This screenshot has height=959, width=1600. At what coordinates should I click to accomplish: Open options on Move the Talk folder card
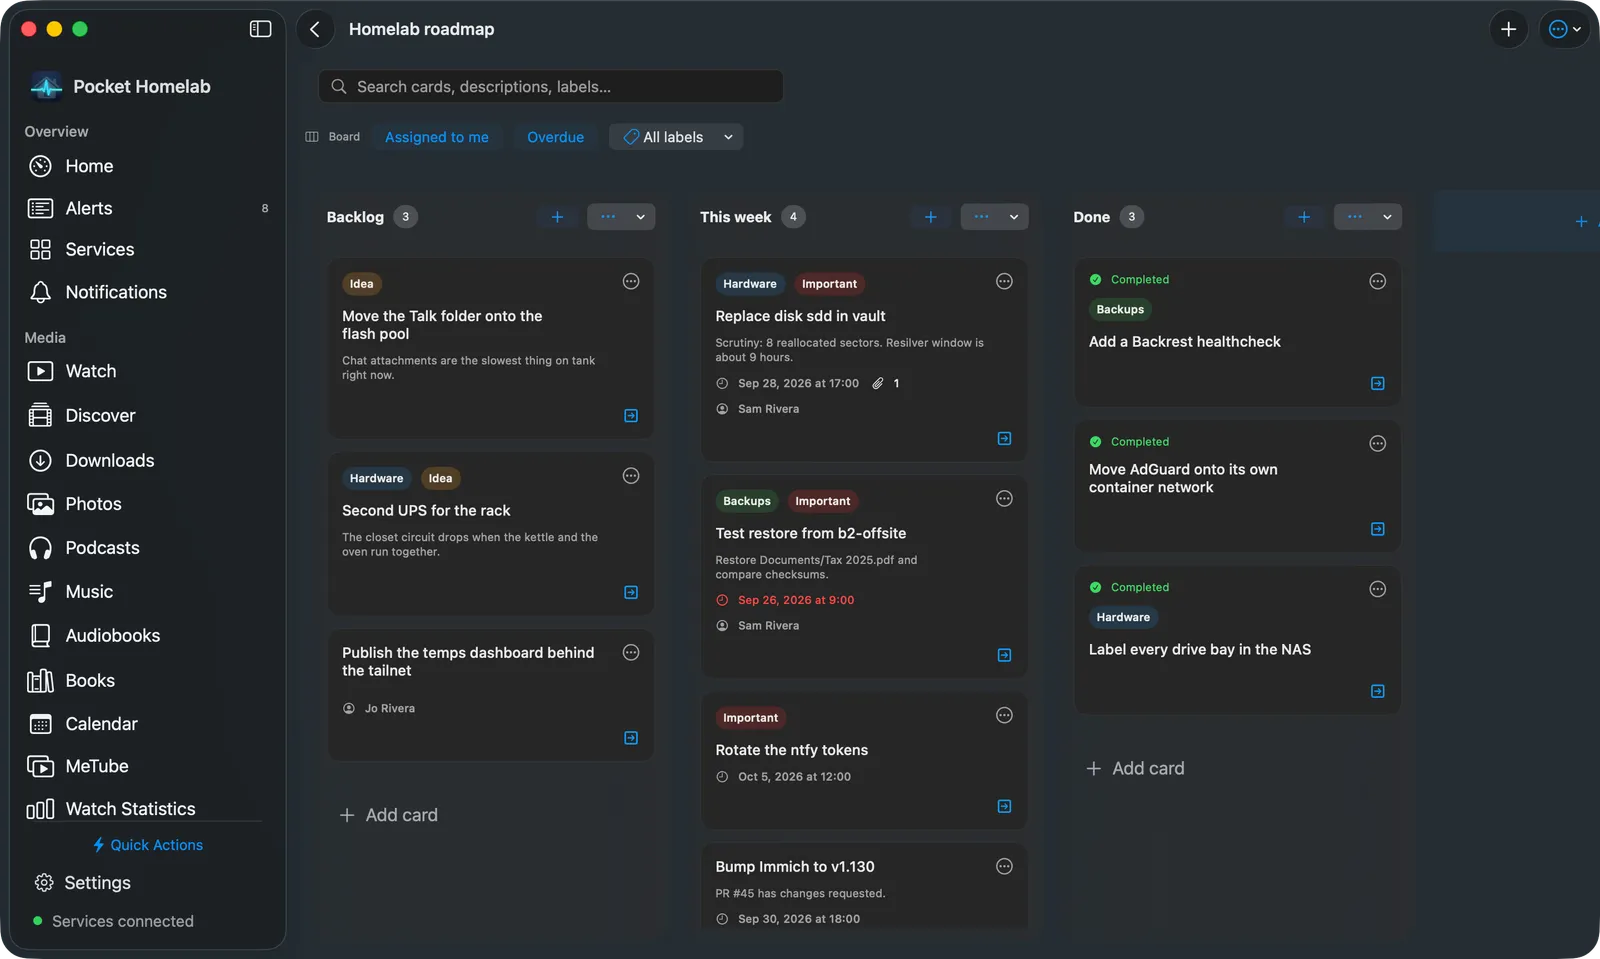pyautogui.click(x=631, y=282)
